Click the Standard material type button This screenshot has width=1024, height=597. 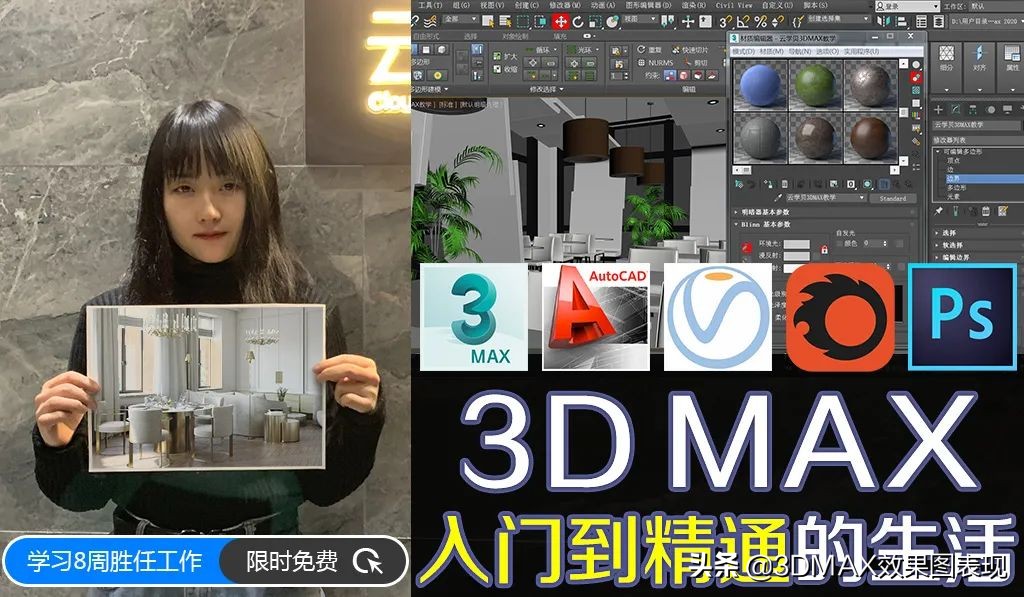pos(891,198)
